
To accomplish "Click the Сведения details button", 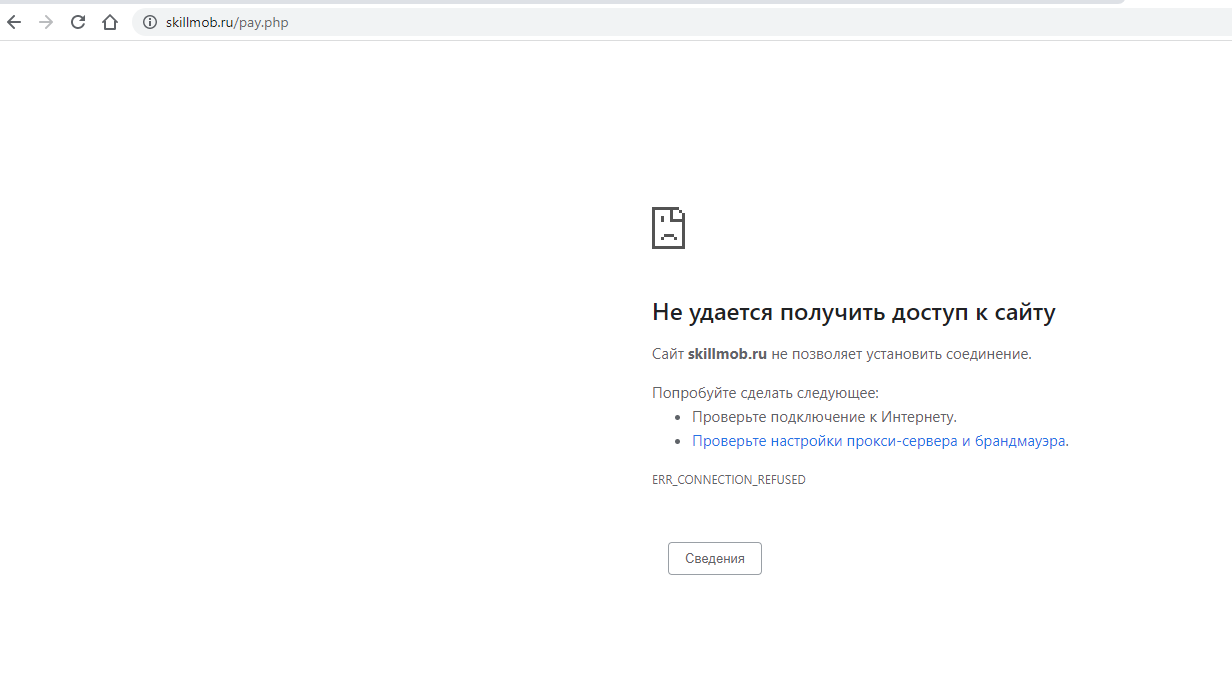I will point(714,559).
